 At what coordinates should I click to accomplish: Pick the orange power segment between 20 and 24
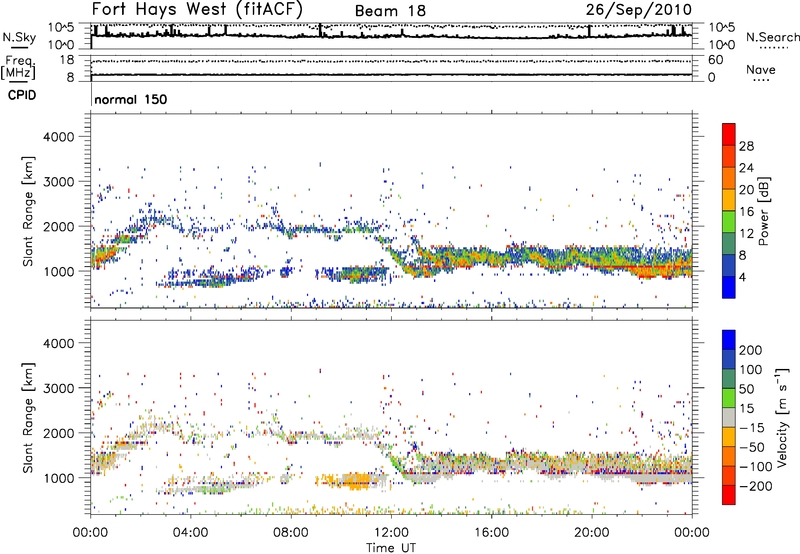pos(729,179)
